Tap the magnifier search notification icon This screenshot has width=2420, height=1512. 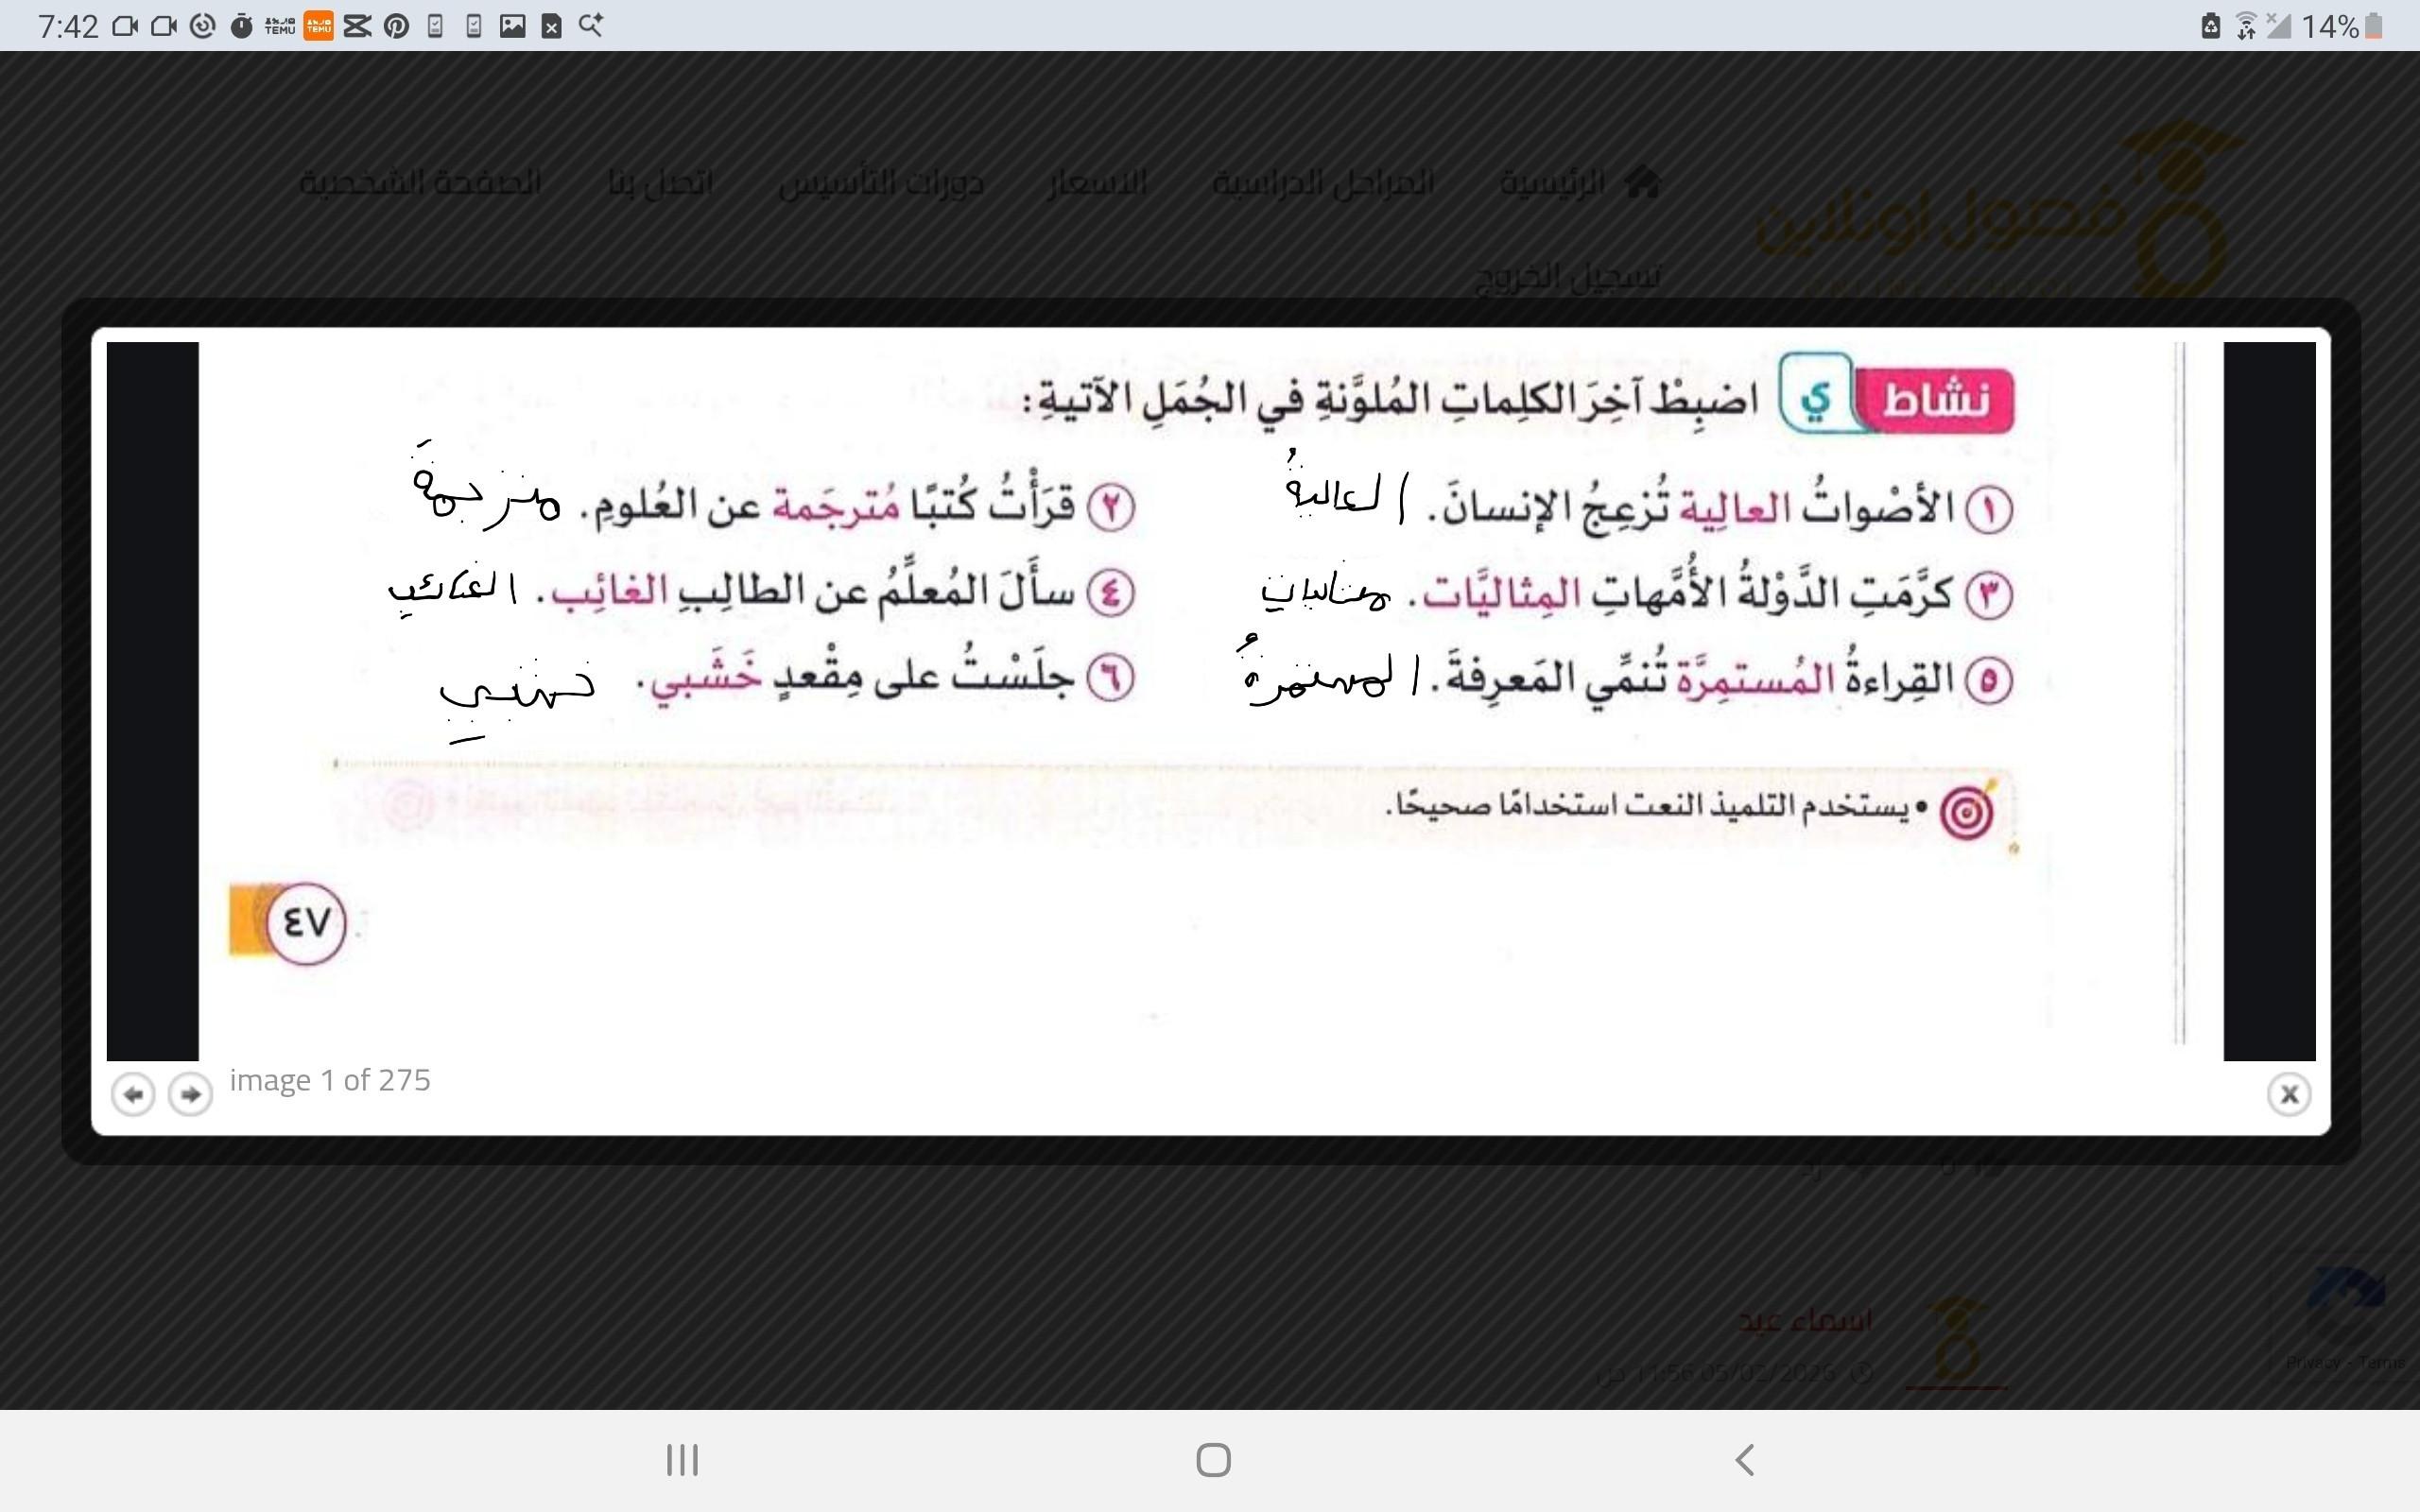tap(591, 25)
